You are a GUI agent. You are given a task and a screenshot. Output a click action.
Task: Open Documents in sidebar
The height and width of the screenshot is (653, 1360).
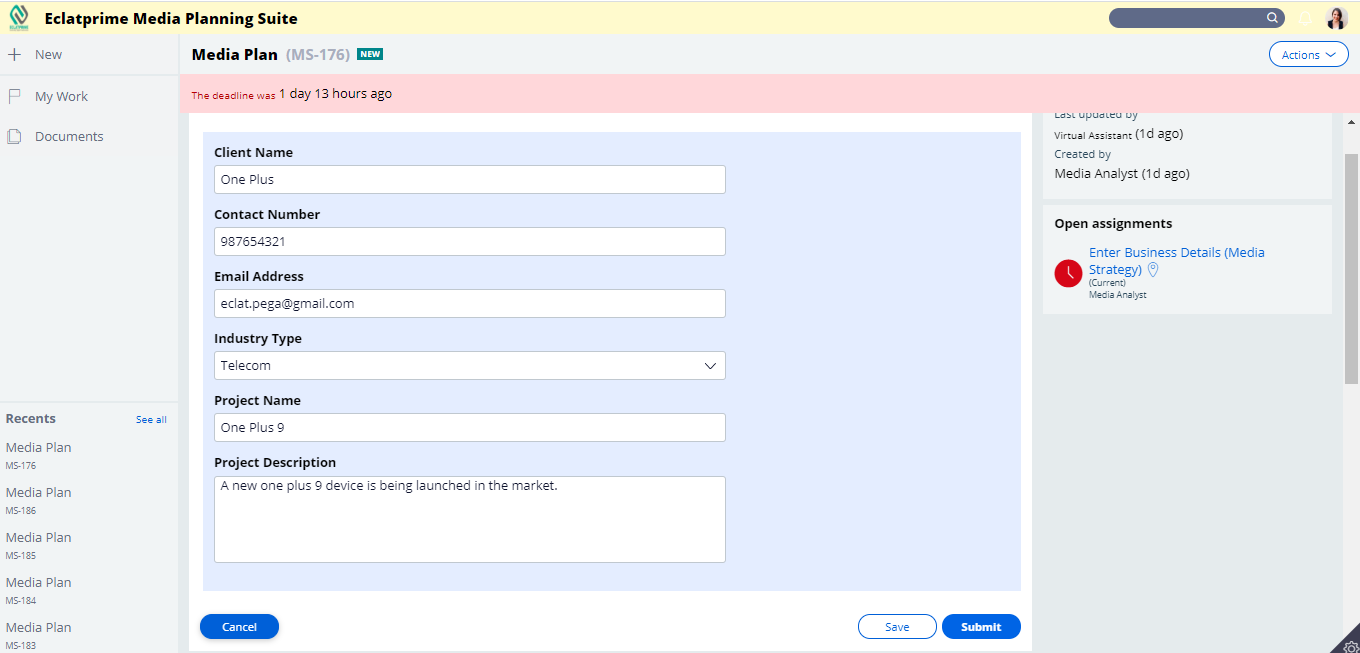(x=69, y=137)
